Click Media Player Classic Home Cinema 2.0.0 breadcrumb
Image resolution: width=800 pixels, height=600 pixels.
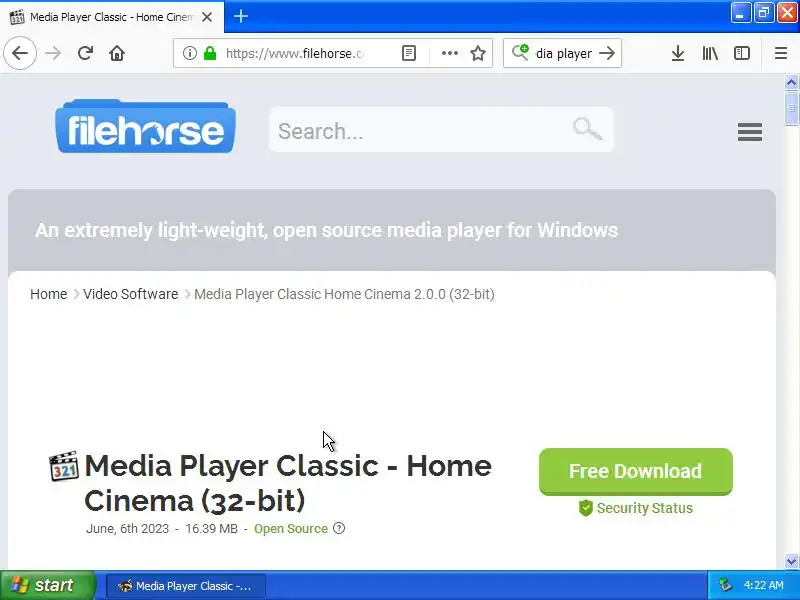[x=344, y=294]
